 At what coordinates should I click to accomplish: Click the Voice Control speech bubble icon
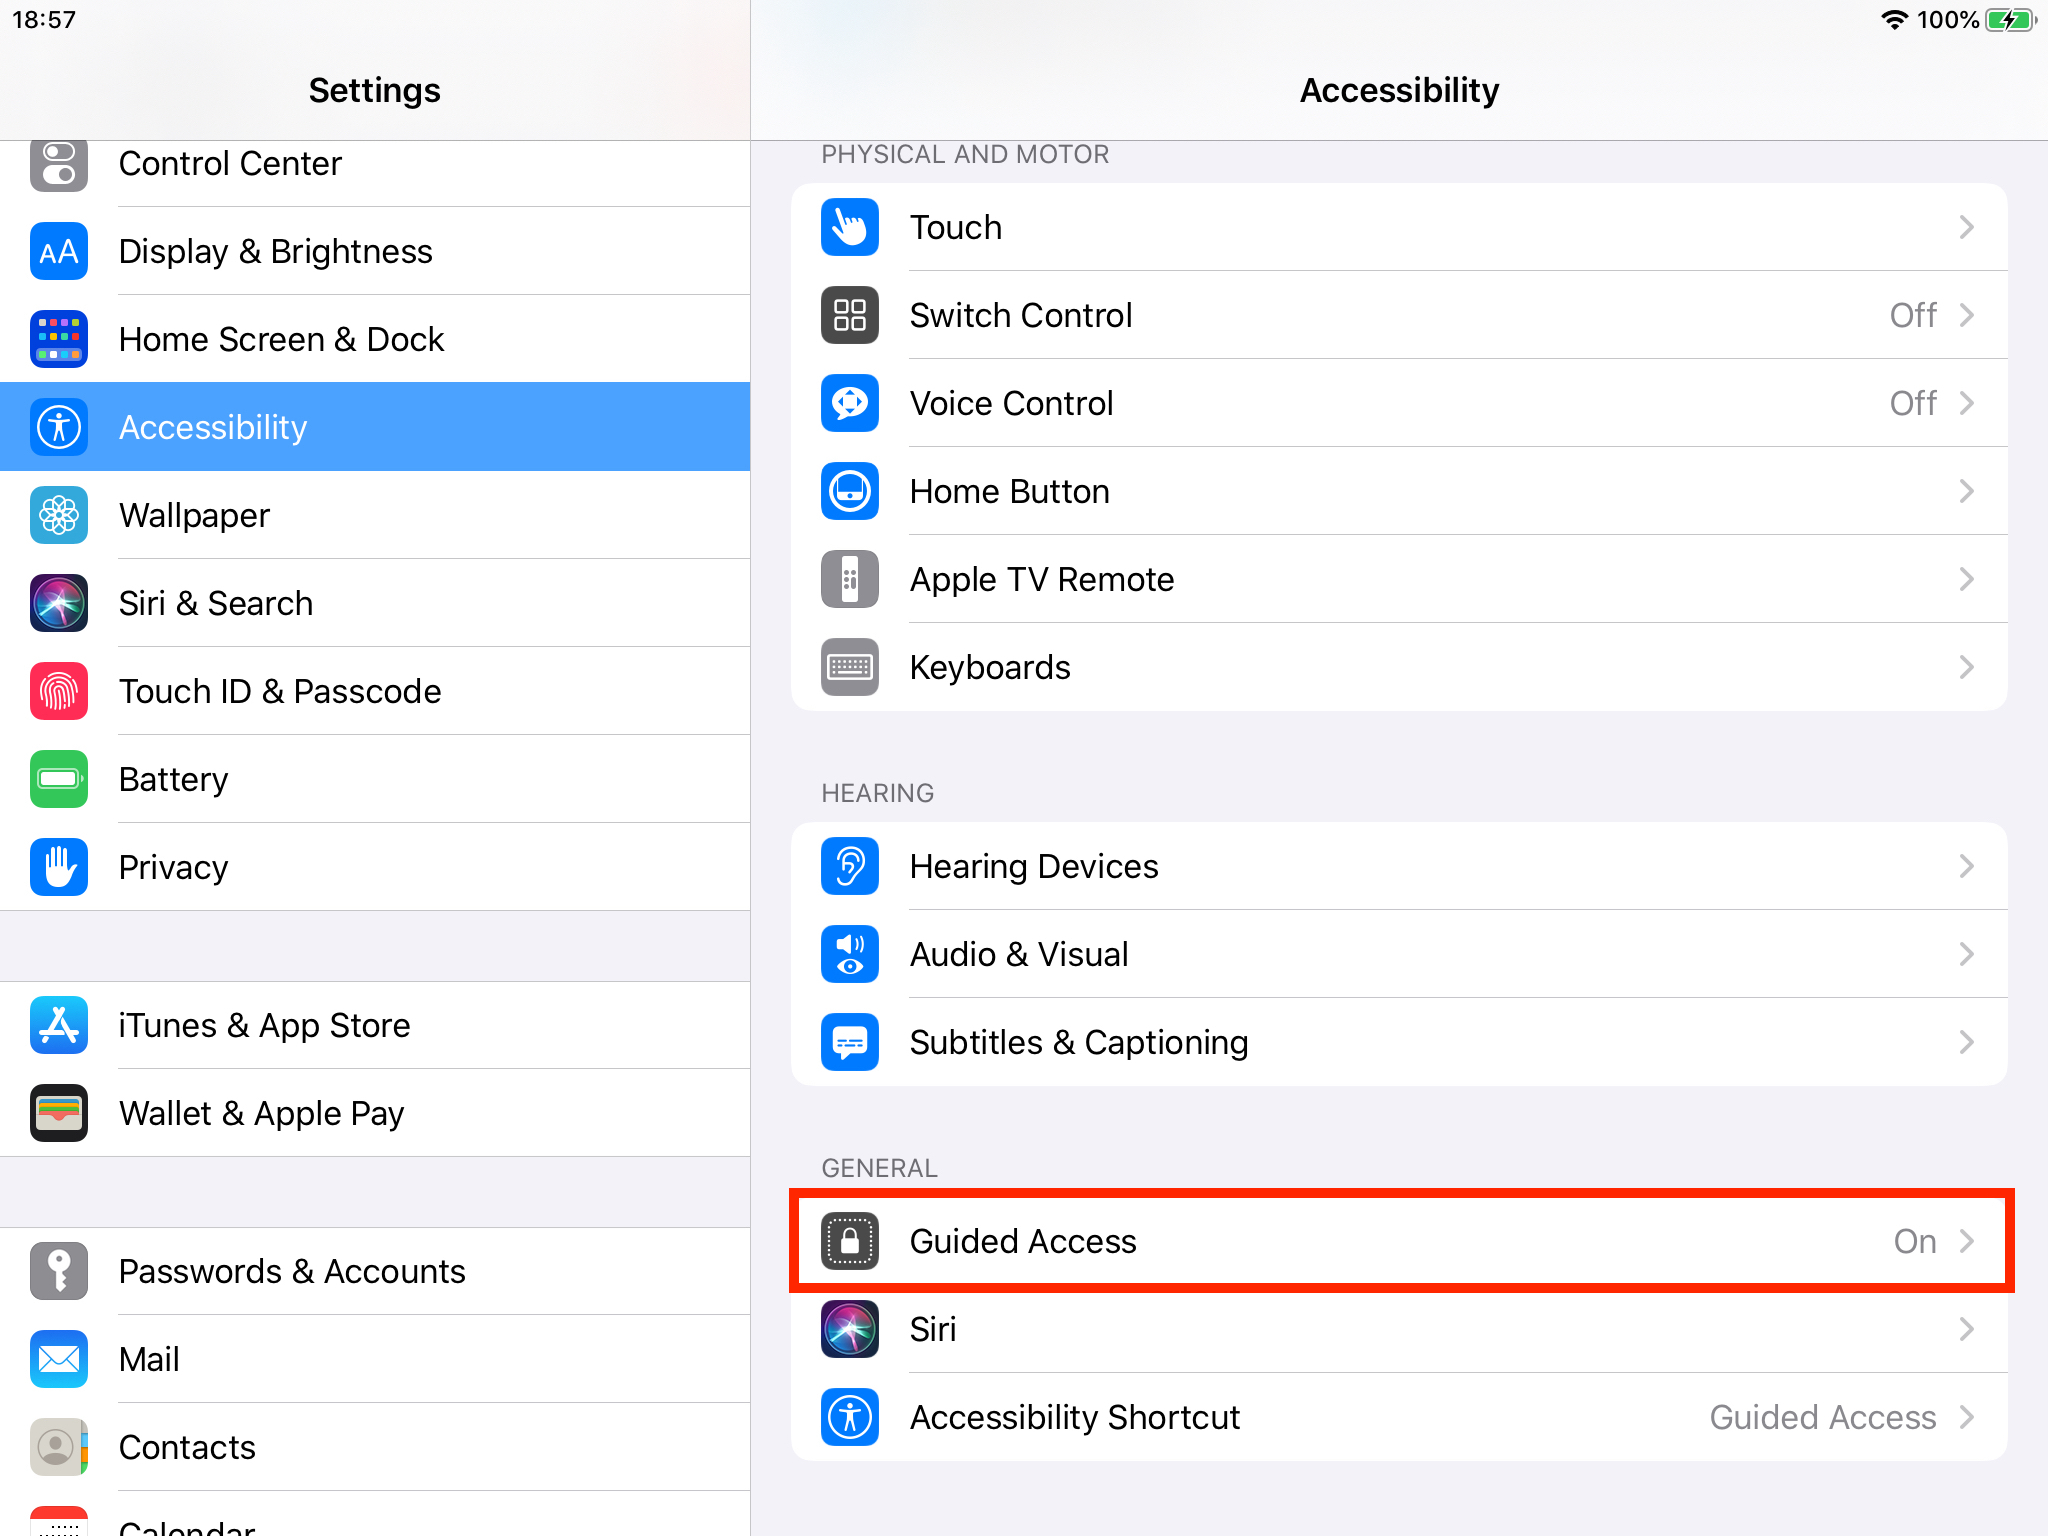pyautogui.click(x=849, y=403)
